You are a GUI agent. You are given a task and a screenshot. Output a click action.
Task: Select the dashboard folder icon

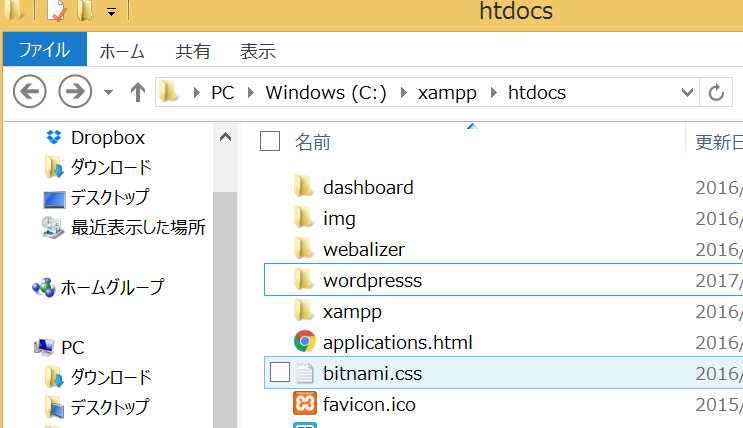click(x=303, y=187)
